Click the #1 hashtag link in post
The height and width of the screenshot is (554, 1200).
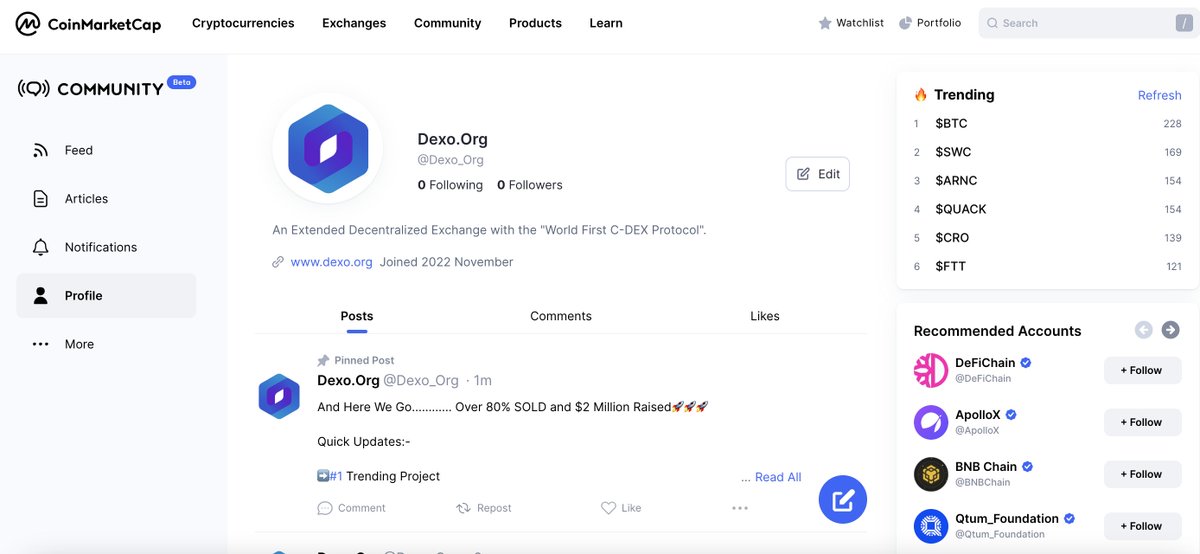[x=336, y=476]
